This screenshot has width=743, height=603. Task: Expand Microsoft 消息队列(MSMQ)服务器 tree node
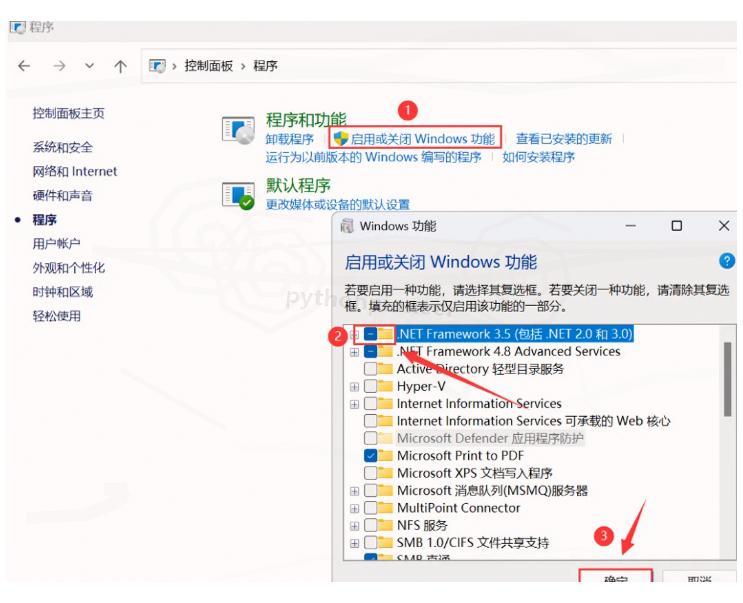354,491
